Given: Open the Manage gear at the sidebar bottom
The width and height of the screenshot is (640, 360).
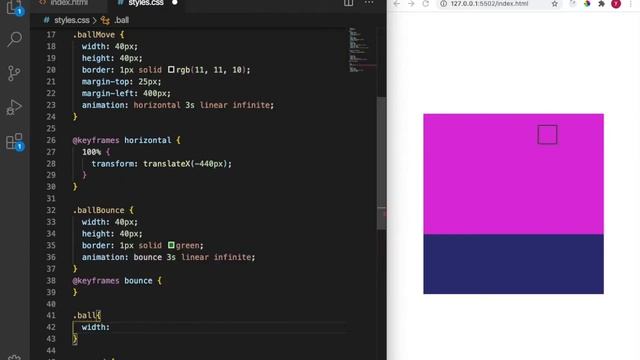Looking at the screenshot, I should [x=14, y=358].
